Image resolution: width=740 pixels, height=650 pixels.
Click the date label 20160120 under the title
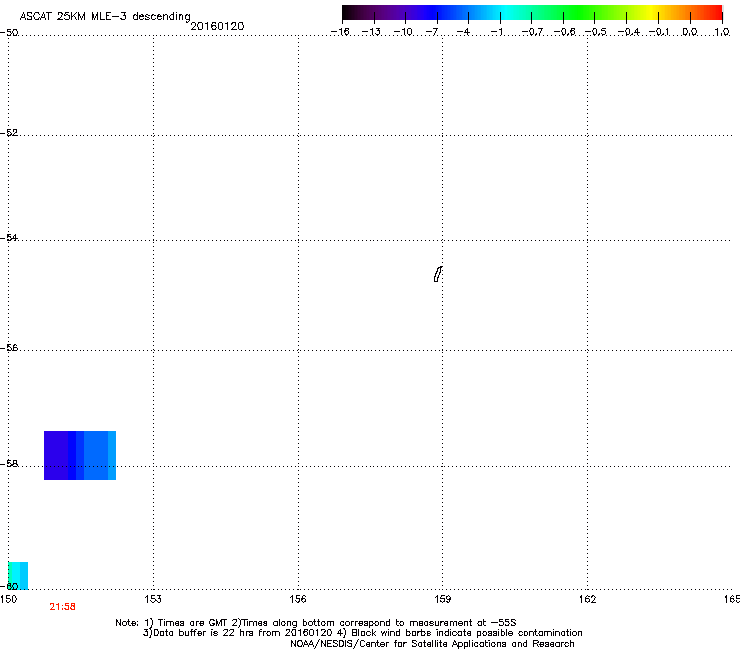217,26
